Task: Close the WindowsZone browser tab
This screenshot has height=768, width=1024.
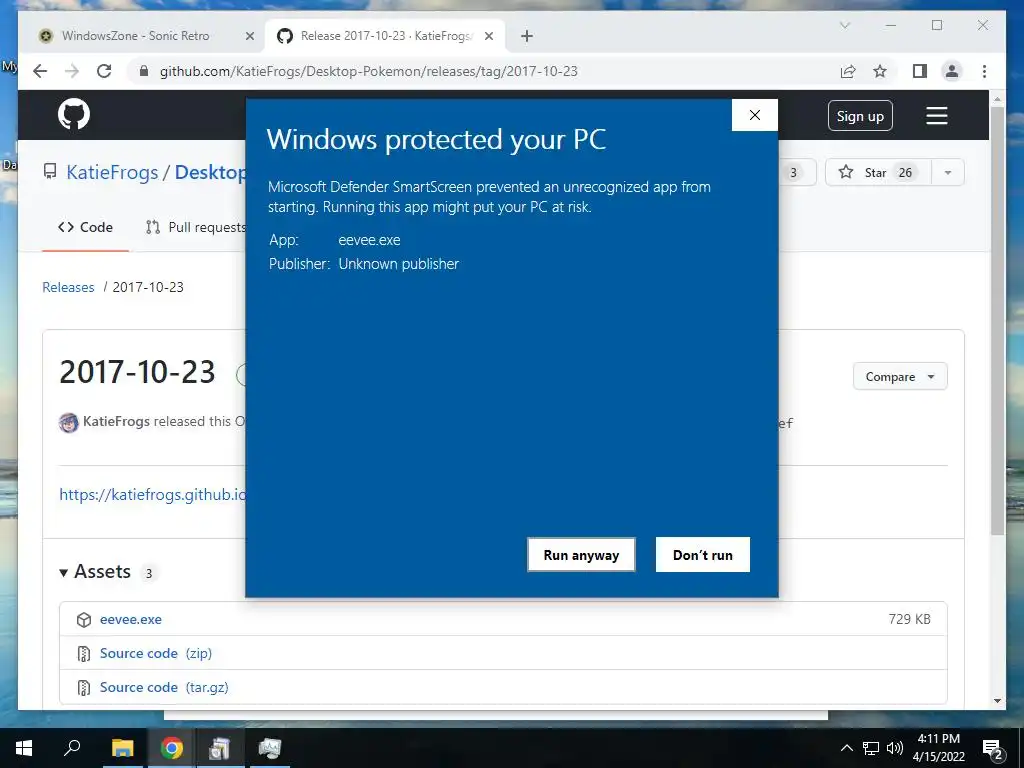Action: tap(249, 37)
